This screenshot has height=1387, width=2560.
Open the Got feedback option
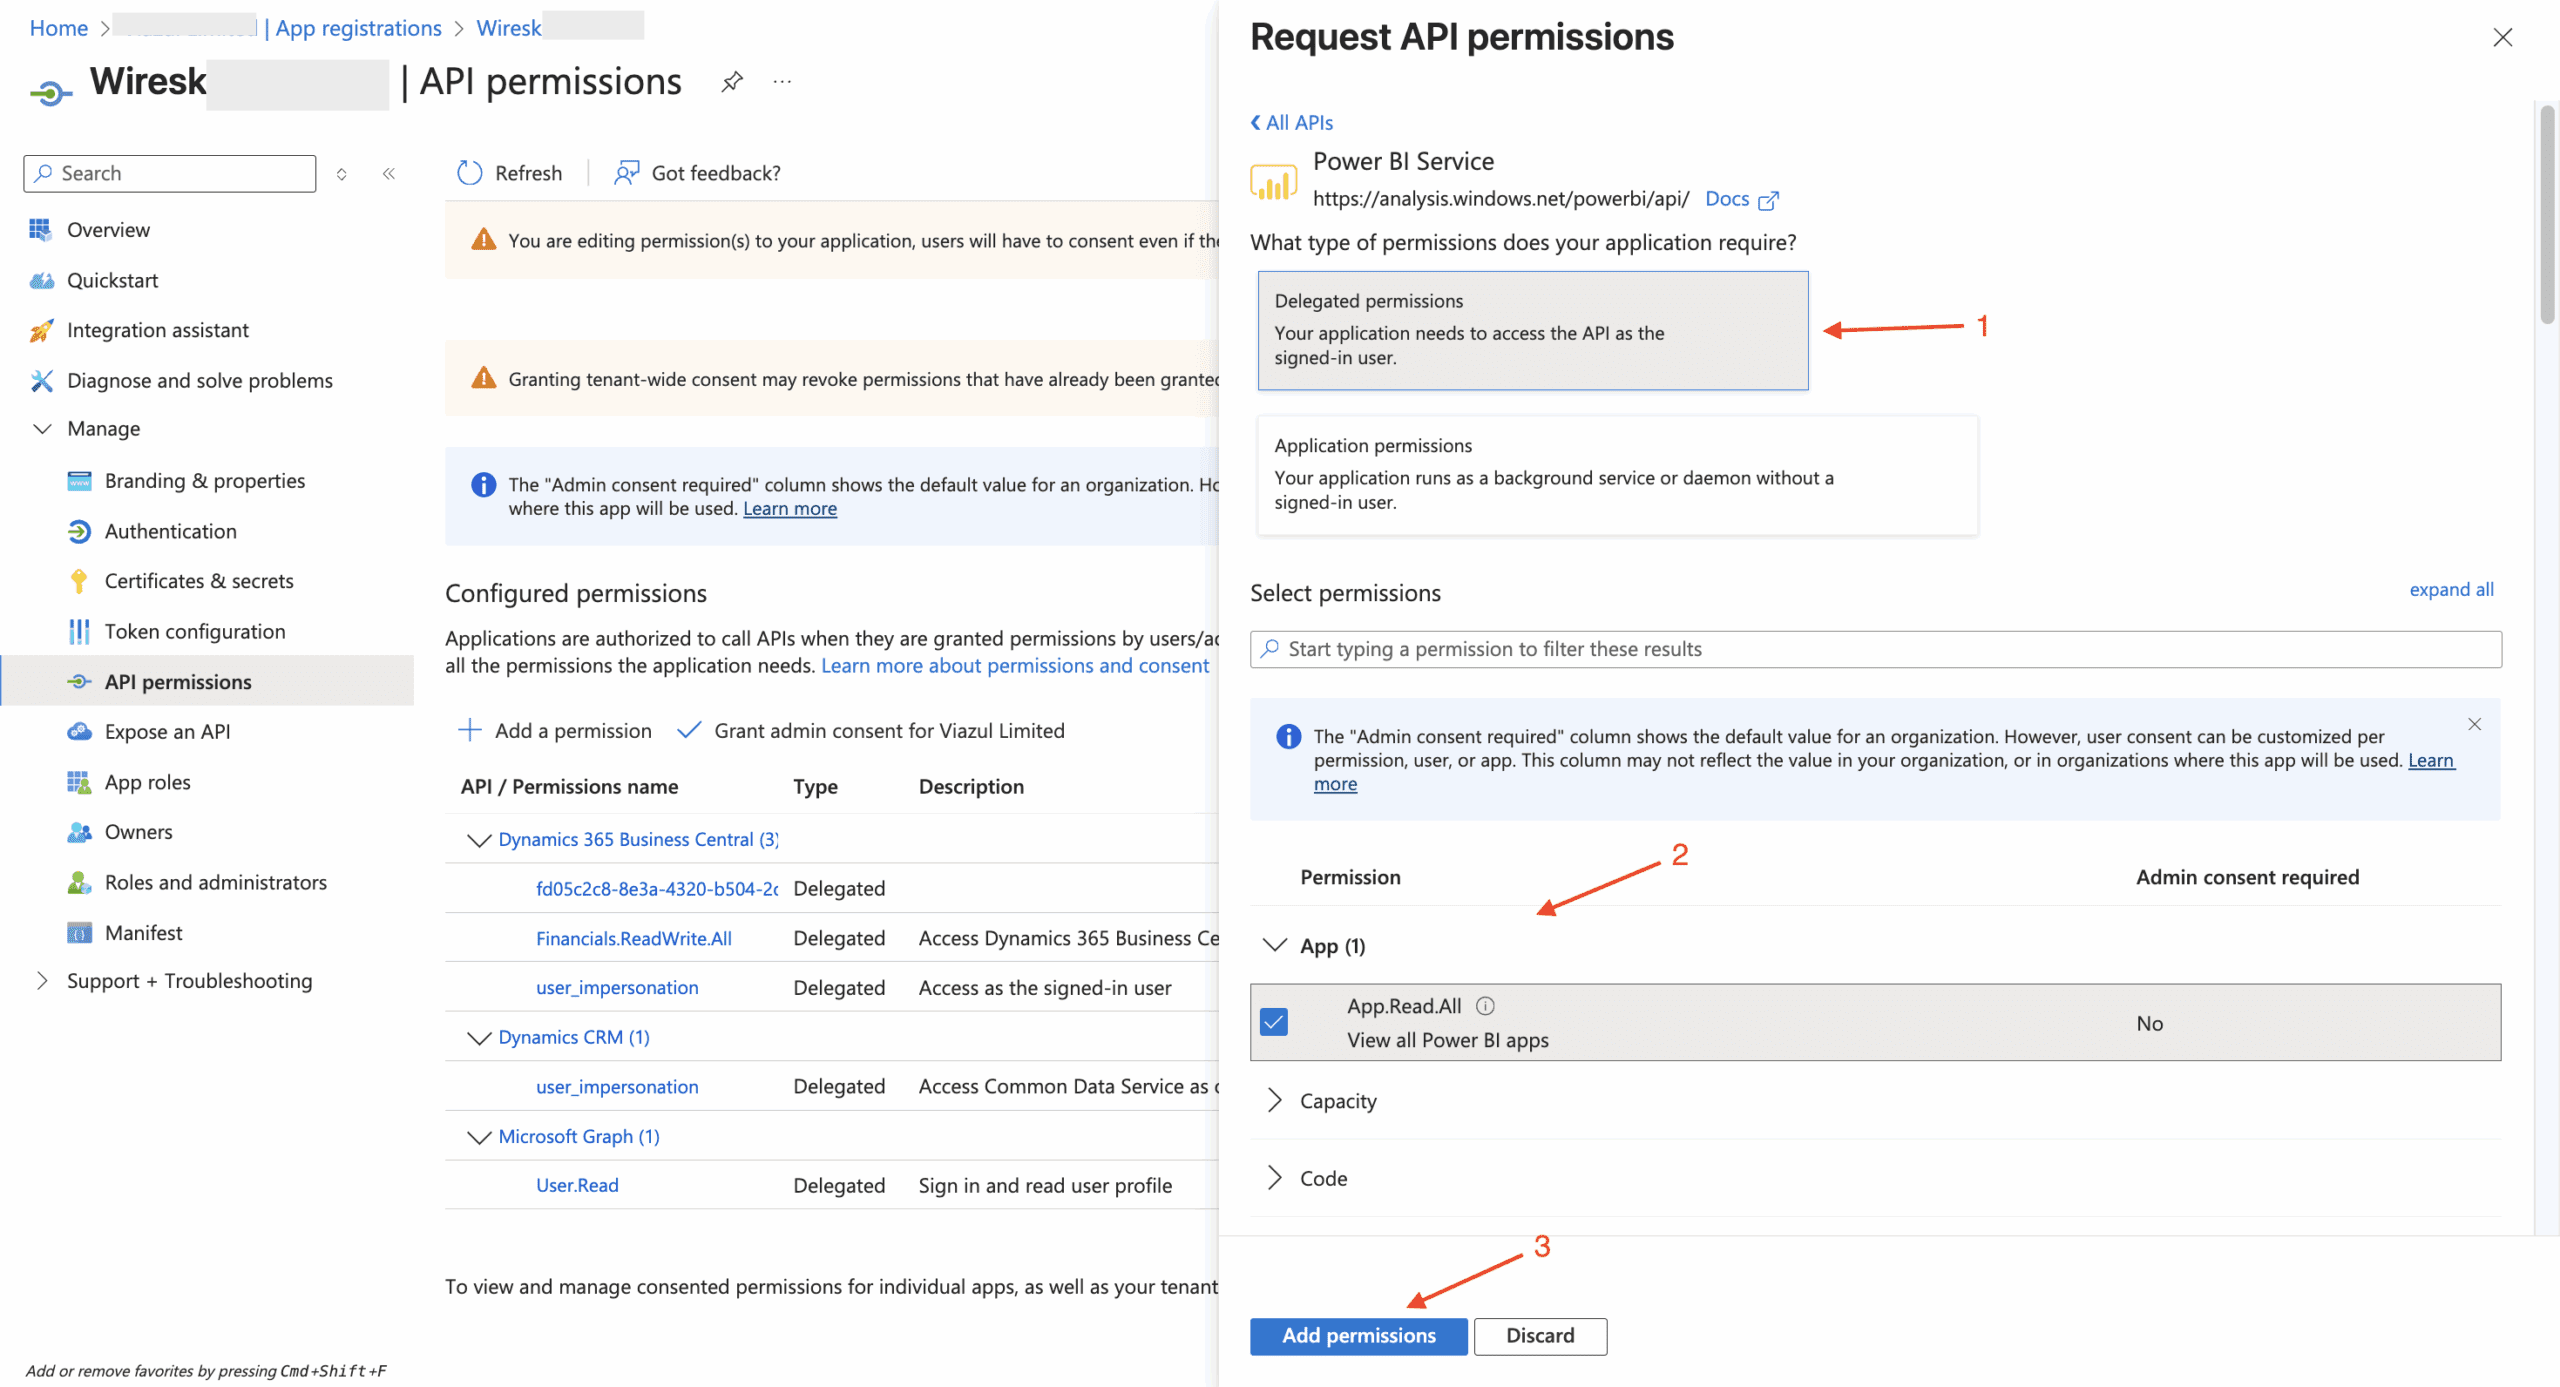pos(698,173)
